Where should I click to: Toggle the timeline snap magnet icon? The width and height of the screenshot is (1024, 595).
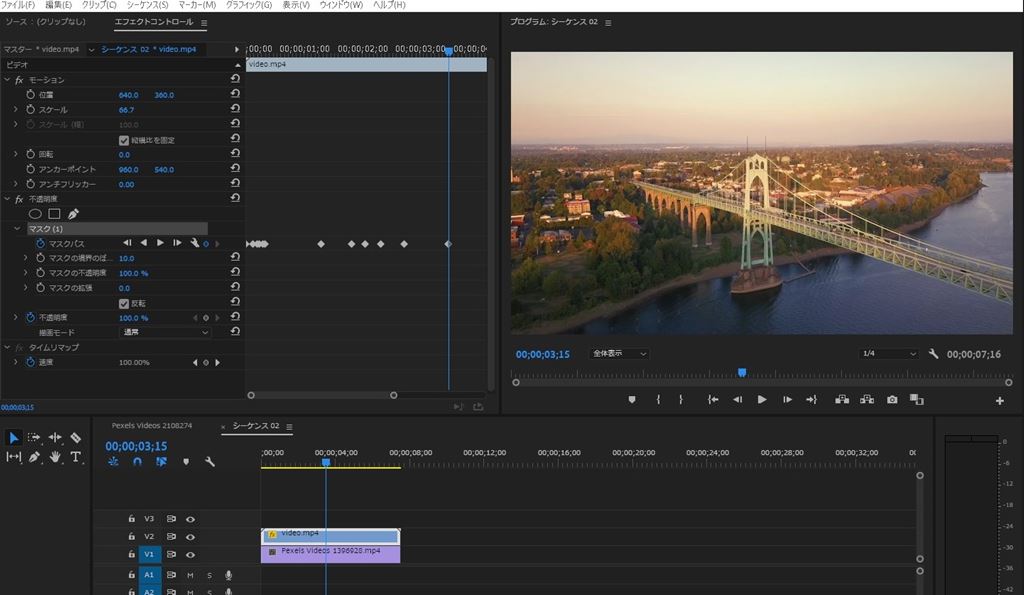click(x=137, y=462)
